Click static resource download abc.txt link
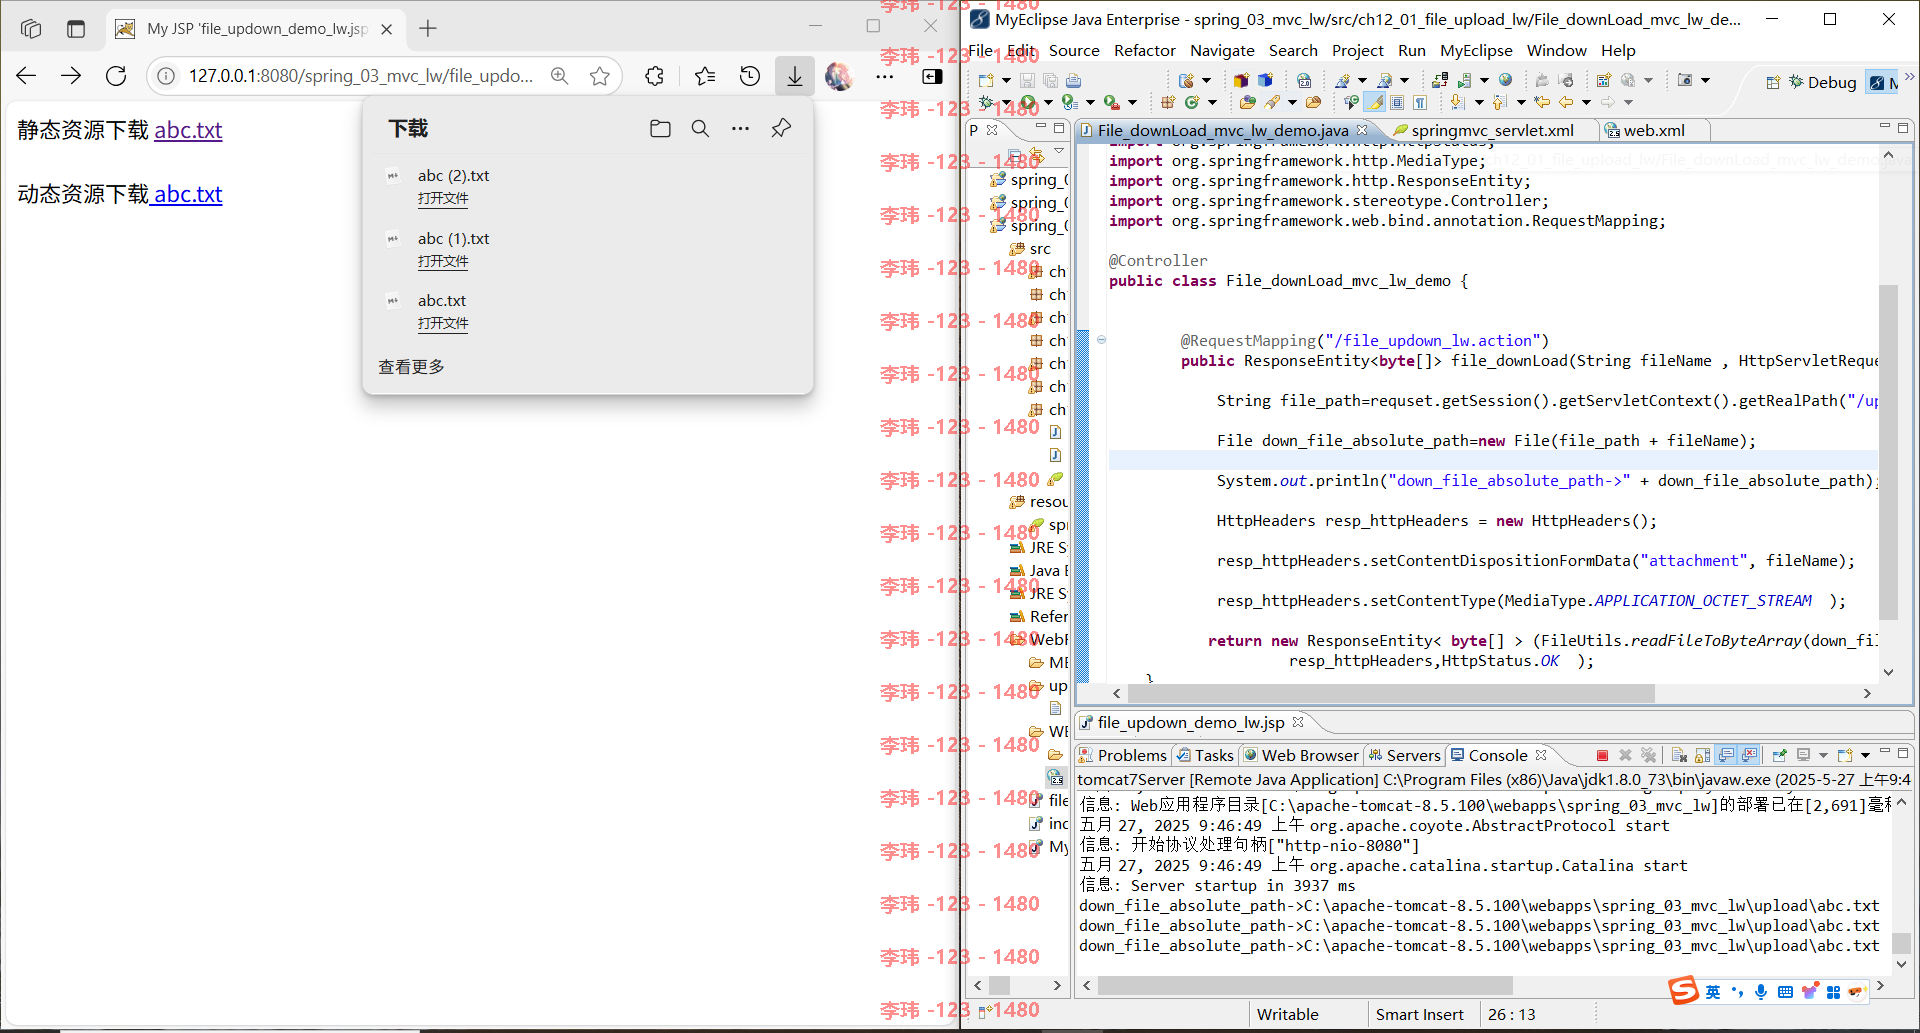Image resolution: width=1920 pixels, height=1033 pixels. click(x=188, y=130)
